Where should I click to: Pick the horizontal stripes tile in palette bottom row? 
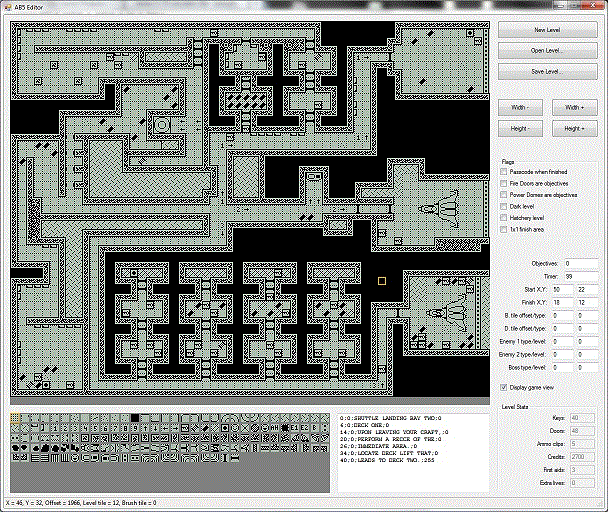(35, 458)
